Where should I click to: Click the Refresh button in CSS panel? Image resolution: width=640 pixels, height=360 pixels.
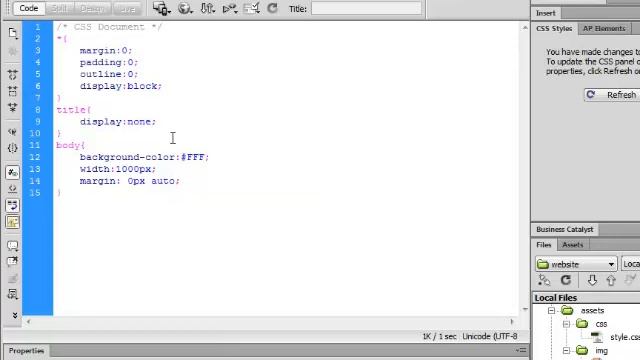[612, 95]
